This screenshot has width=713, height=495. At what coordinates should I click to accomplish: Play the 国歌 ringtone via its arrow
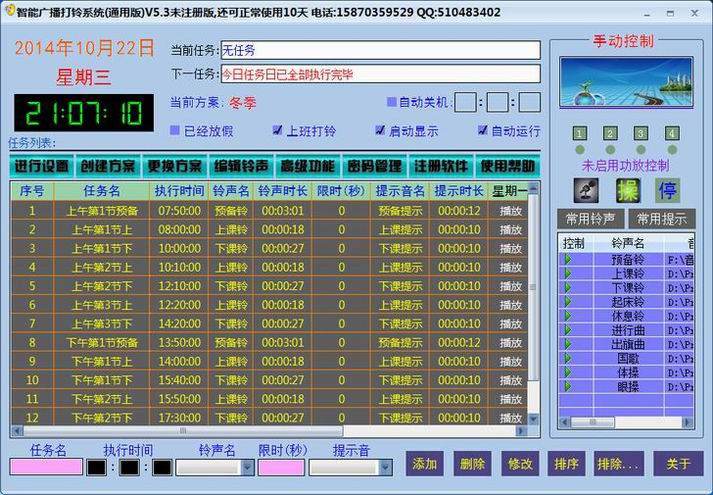click(567, 357)
